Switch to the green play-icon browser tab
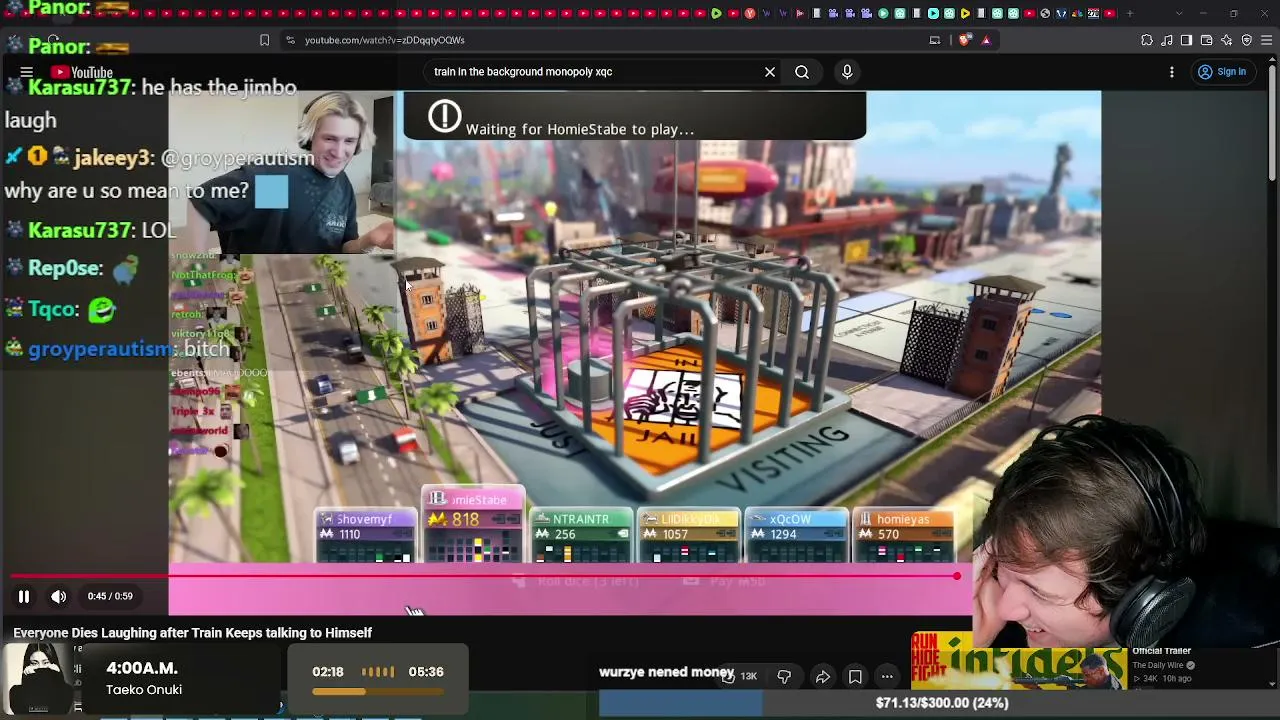The height and width of the screenshot is (720, 1280). (x=716, y=13)
